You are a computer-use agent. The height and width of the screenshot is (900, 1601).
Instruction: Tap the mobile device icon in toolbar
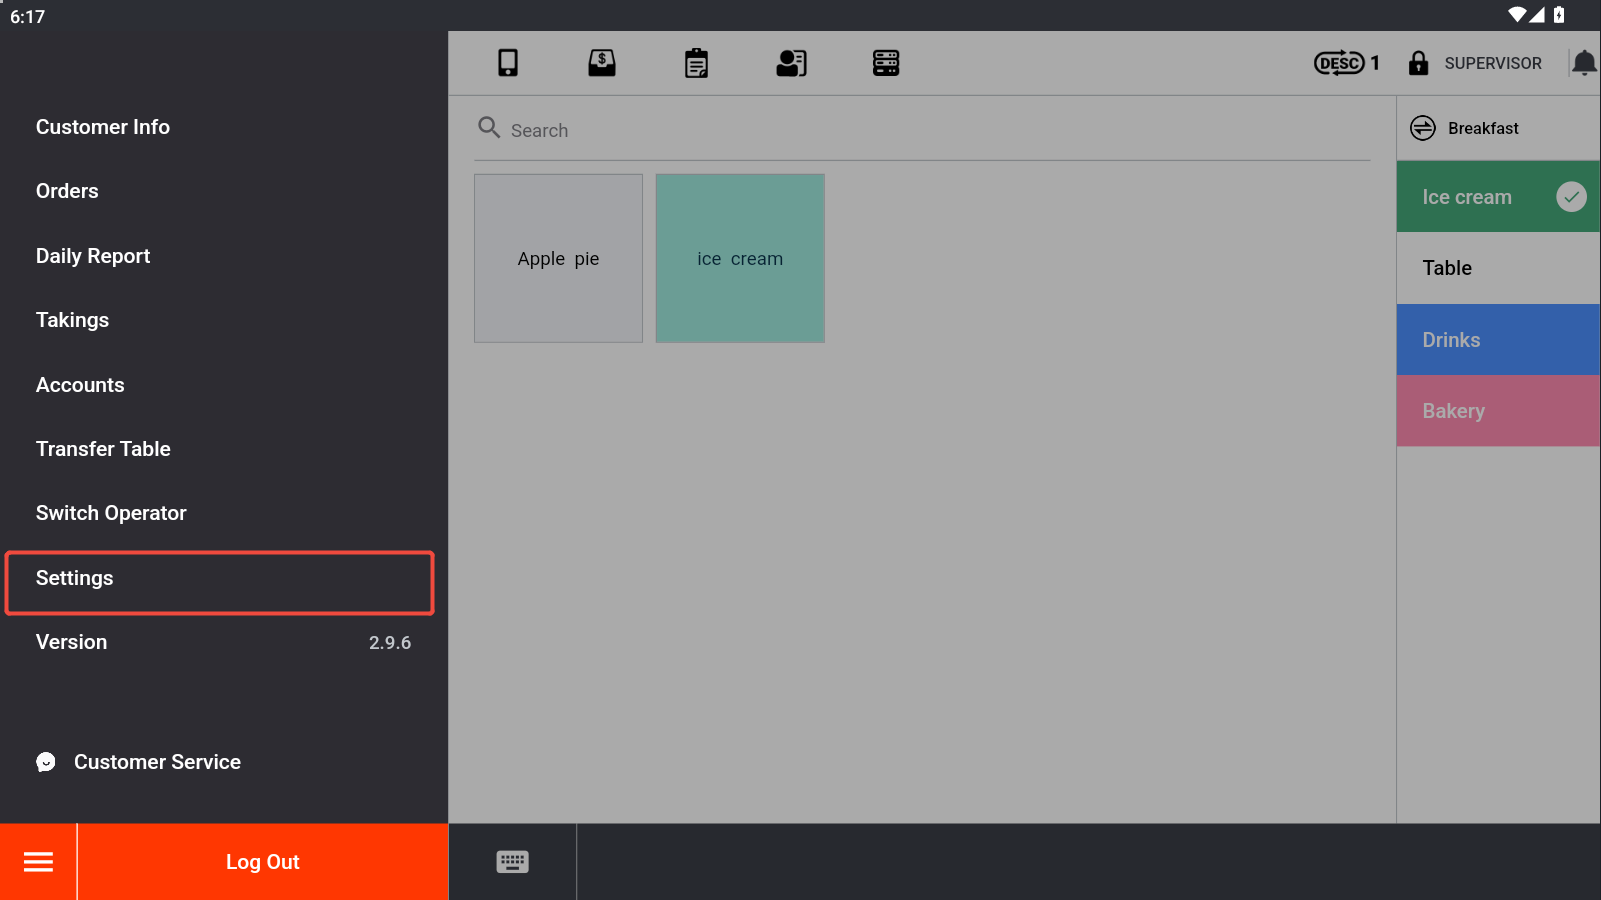(508, 63)
